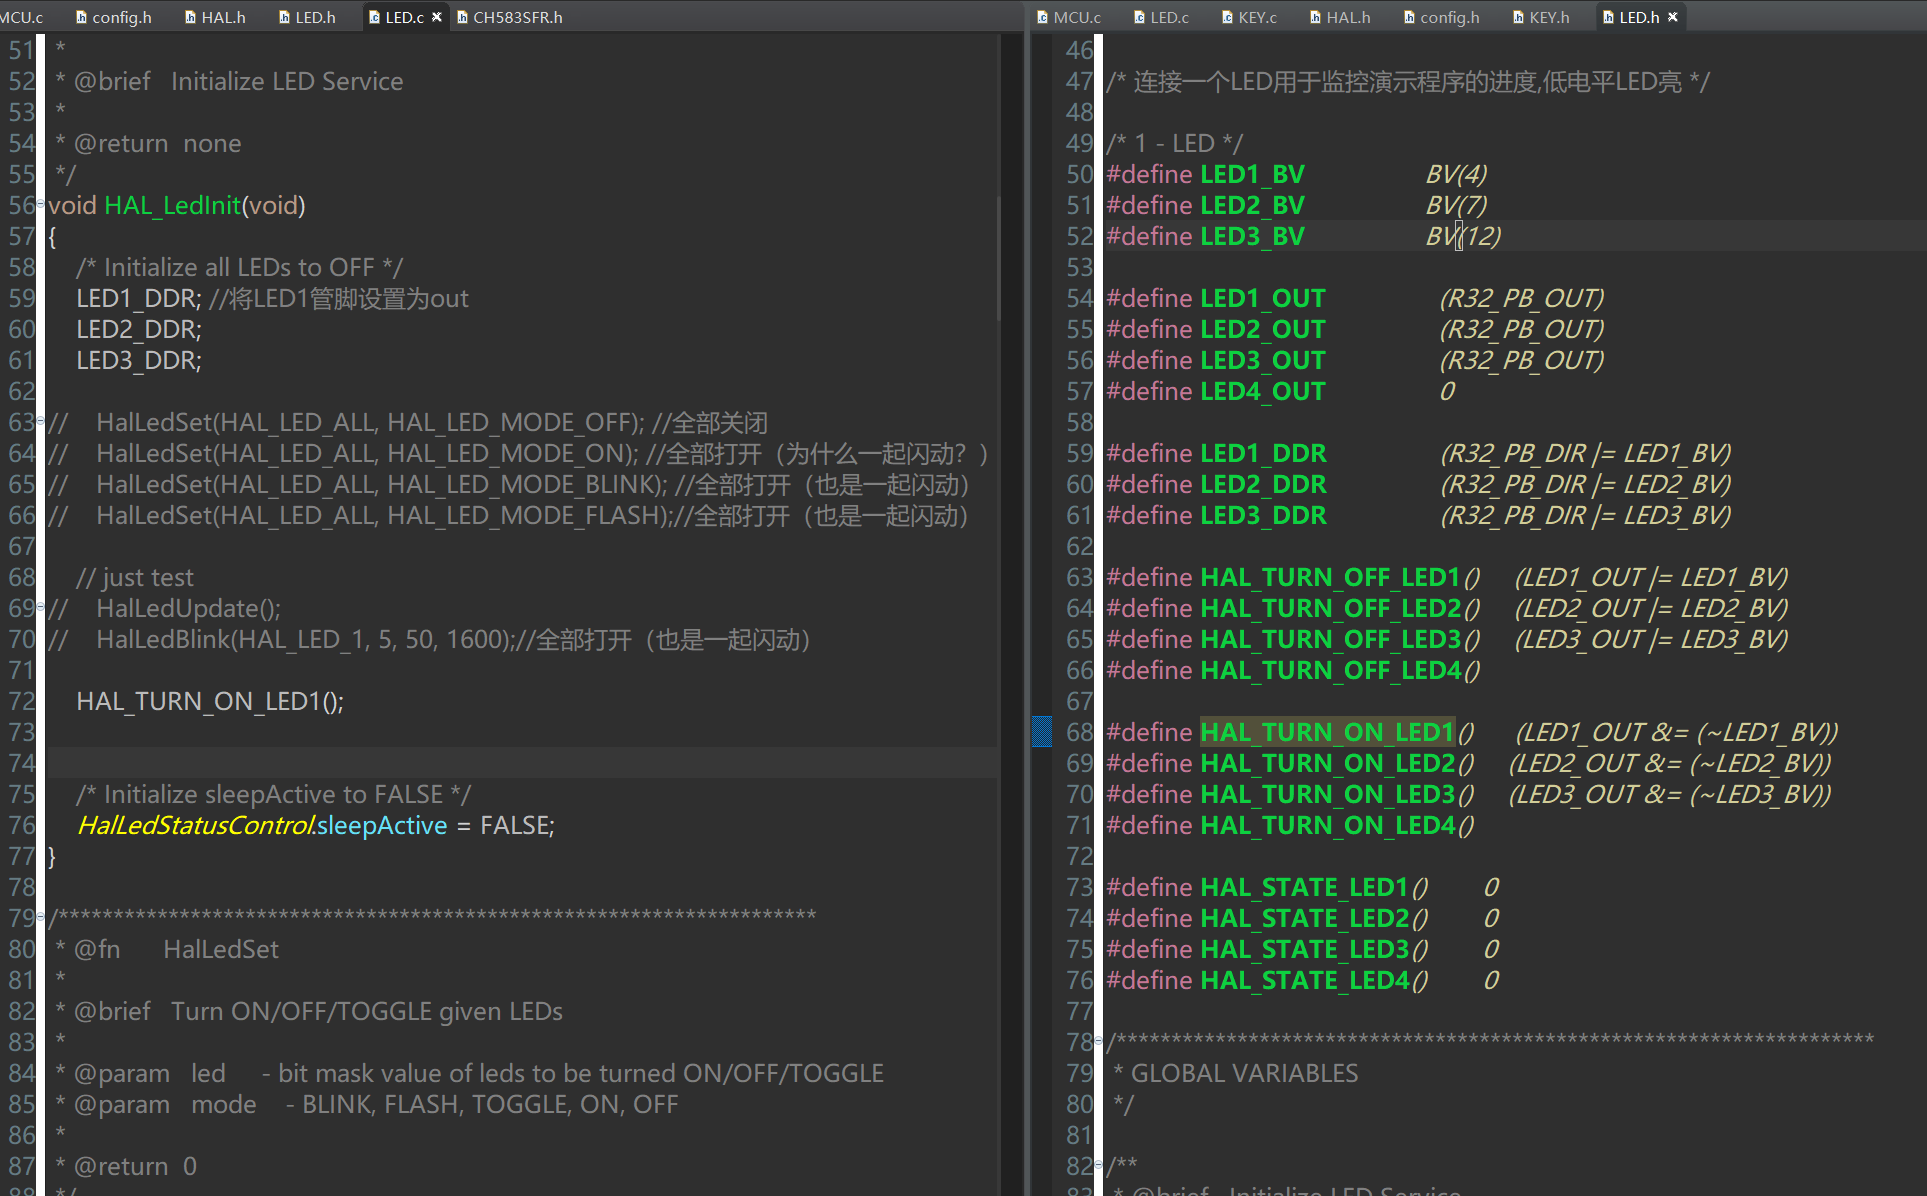Image resolution: width=1927 pixels, height=1196 pixels.
Task: Click line number 72 in LED.c gutter
Action: coord(21,701)
